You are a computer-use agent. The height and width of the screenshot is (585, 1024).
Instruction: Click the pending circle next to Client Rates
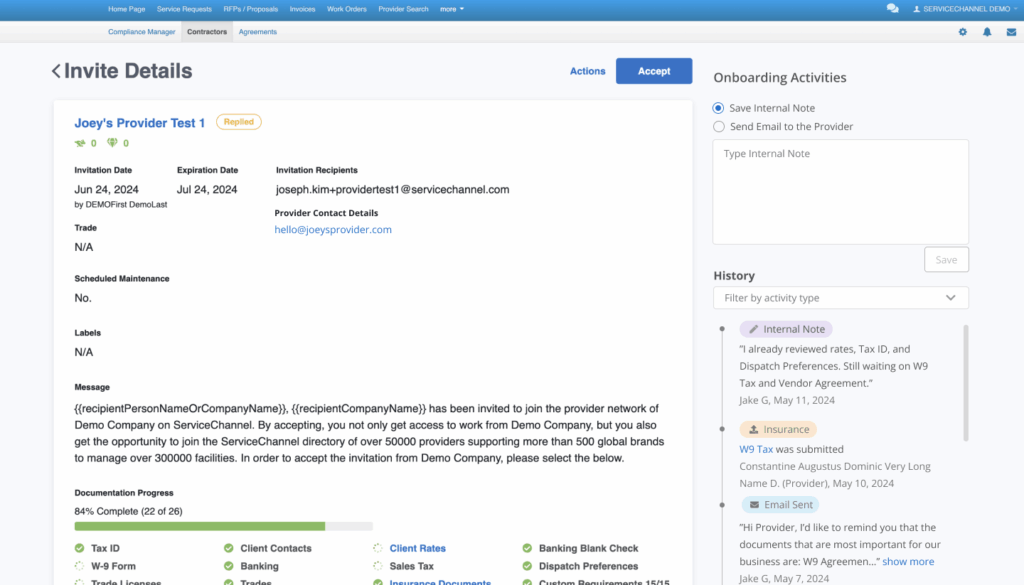(378, 548)
